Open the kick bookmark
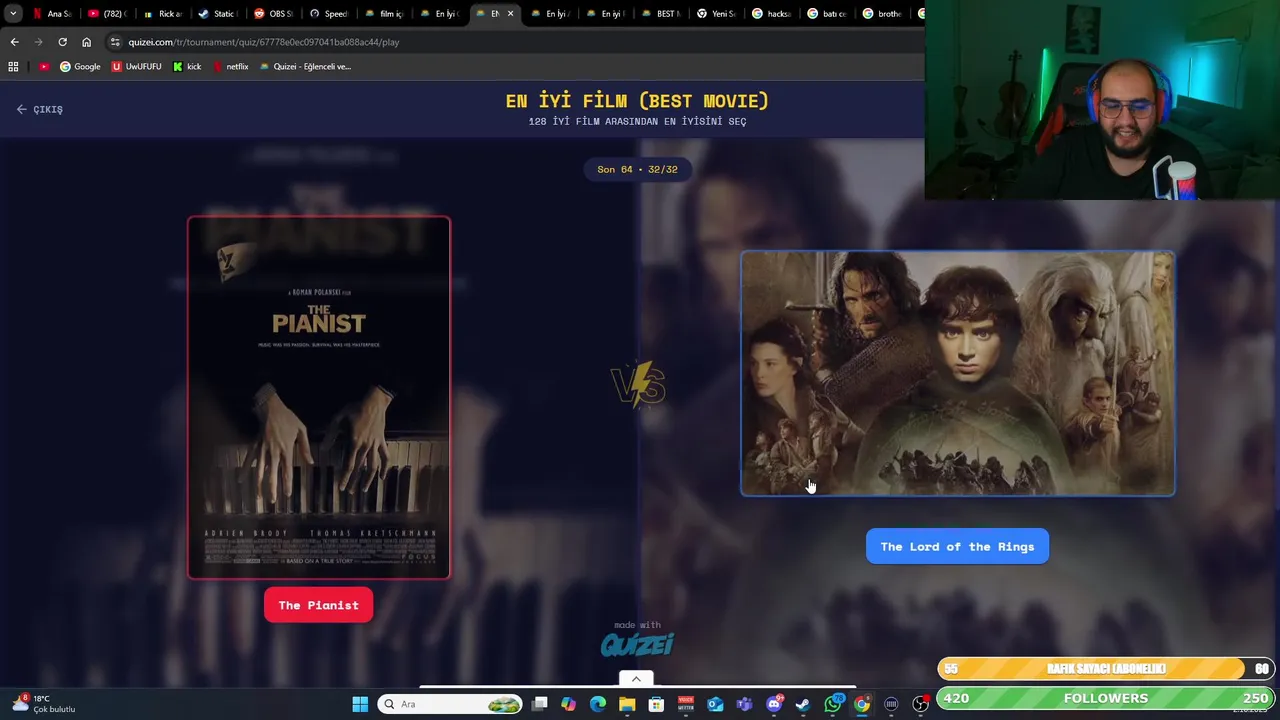 pos(187,67)
